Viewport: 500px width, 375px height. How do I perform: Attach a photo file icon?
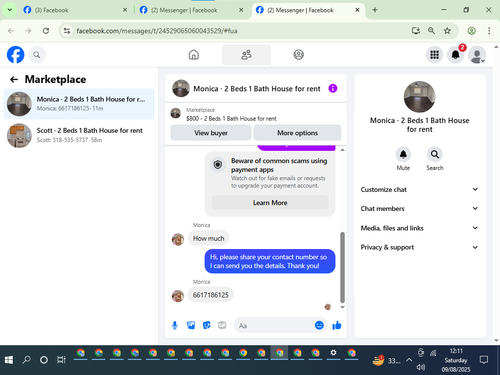tap(191, 325)
